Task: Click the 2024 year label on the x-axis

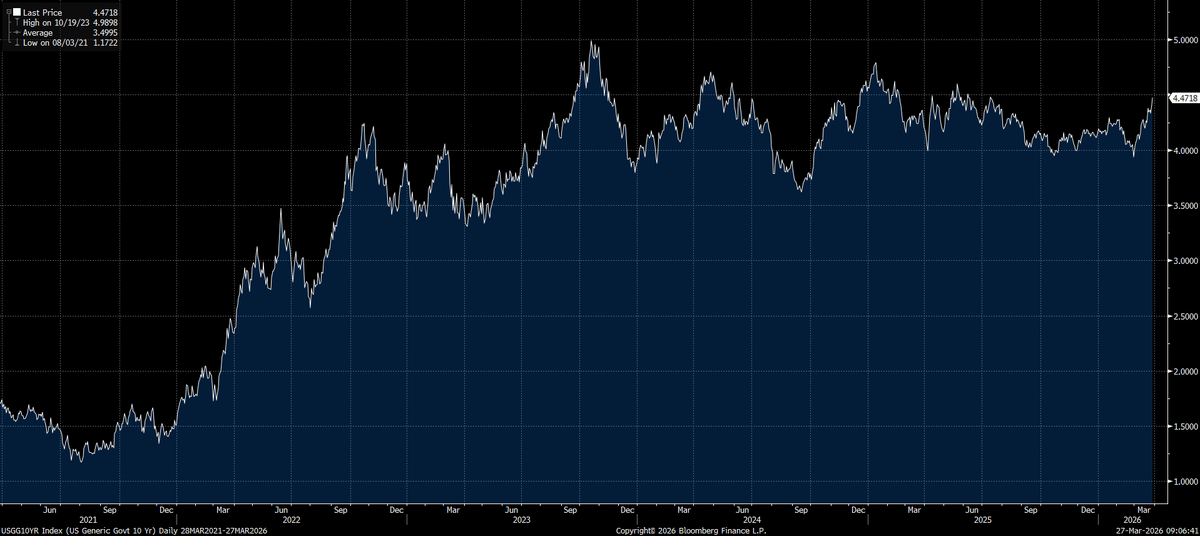Action: point(754,519)
